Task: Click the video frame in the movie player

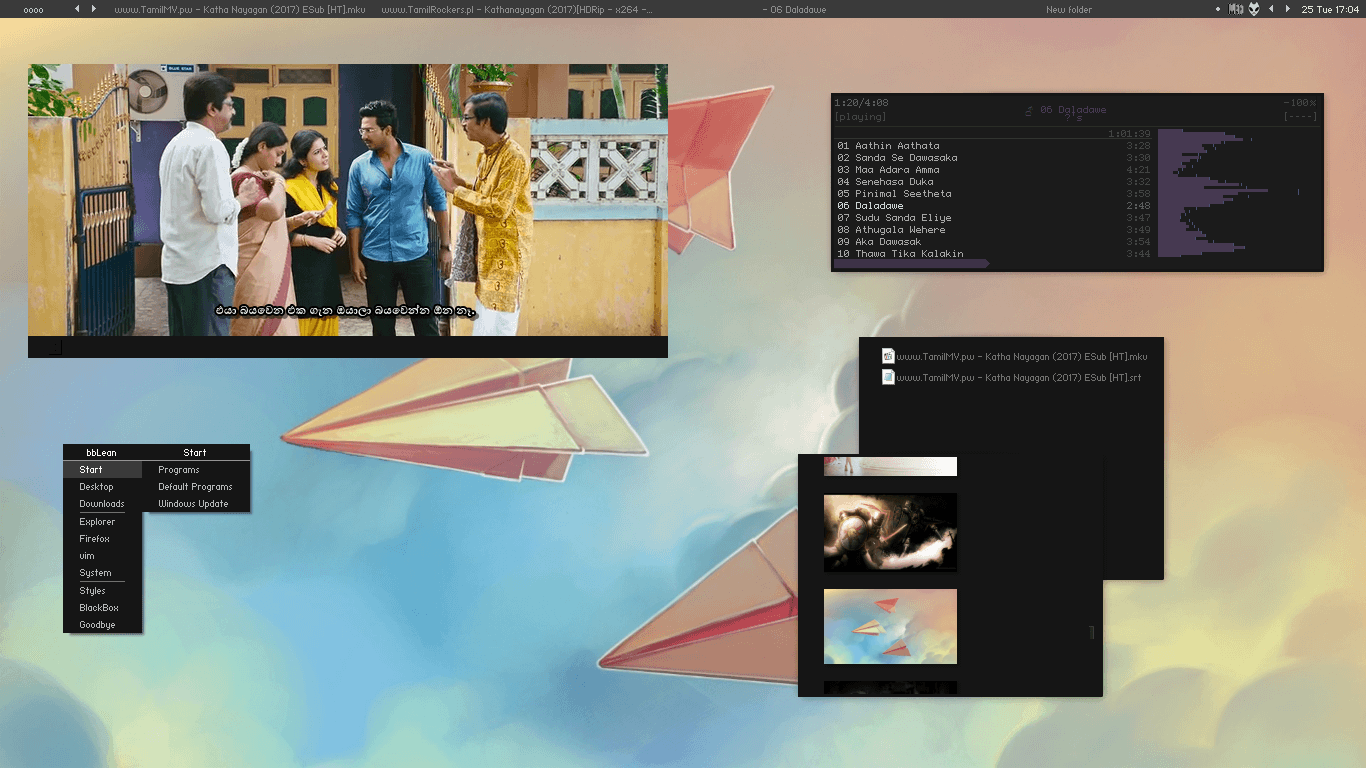Action: coord(347,200)
